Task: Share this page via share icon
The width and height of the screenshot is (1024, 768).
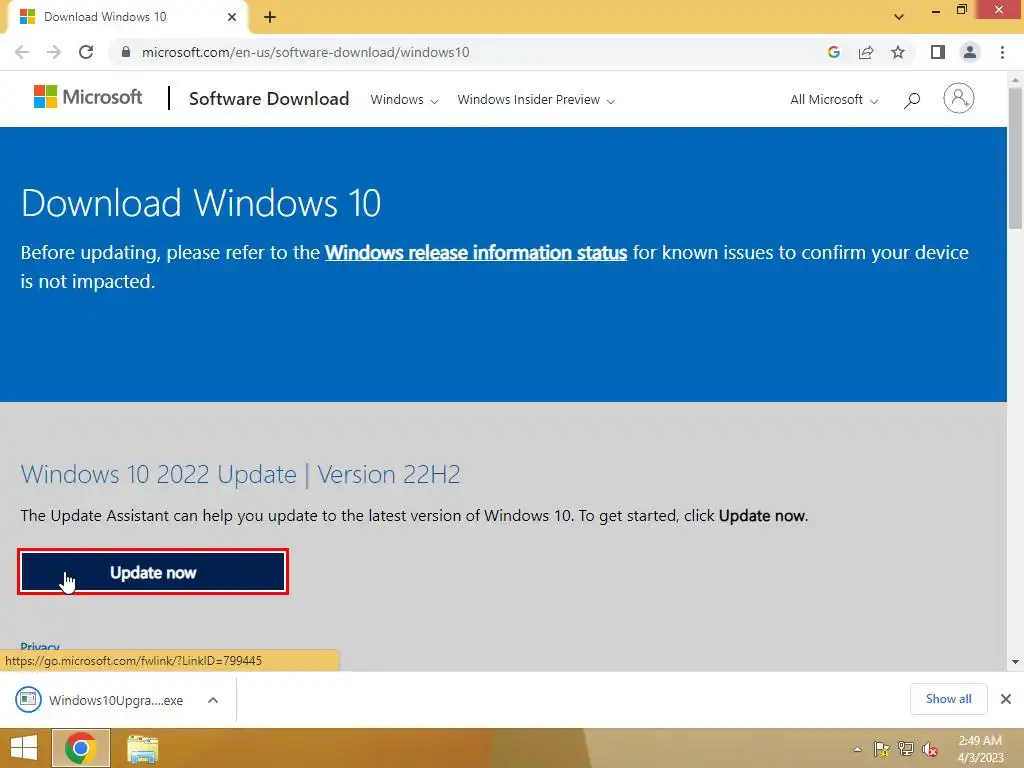Action: tap(866, 52)
